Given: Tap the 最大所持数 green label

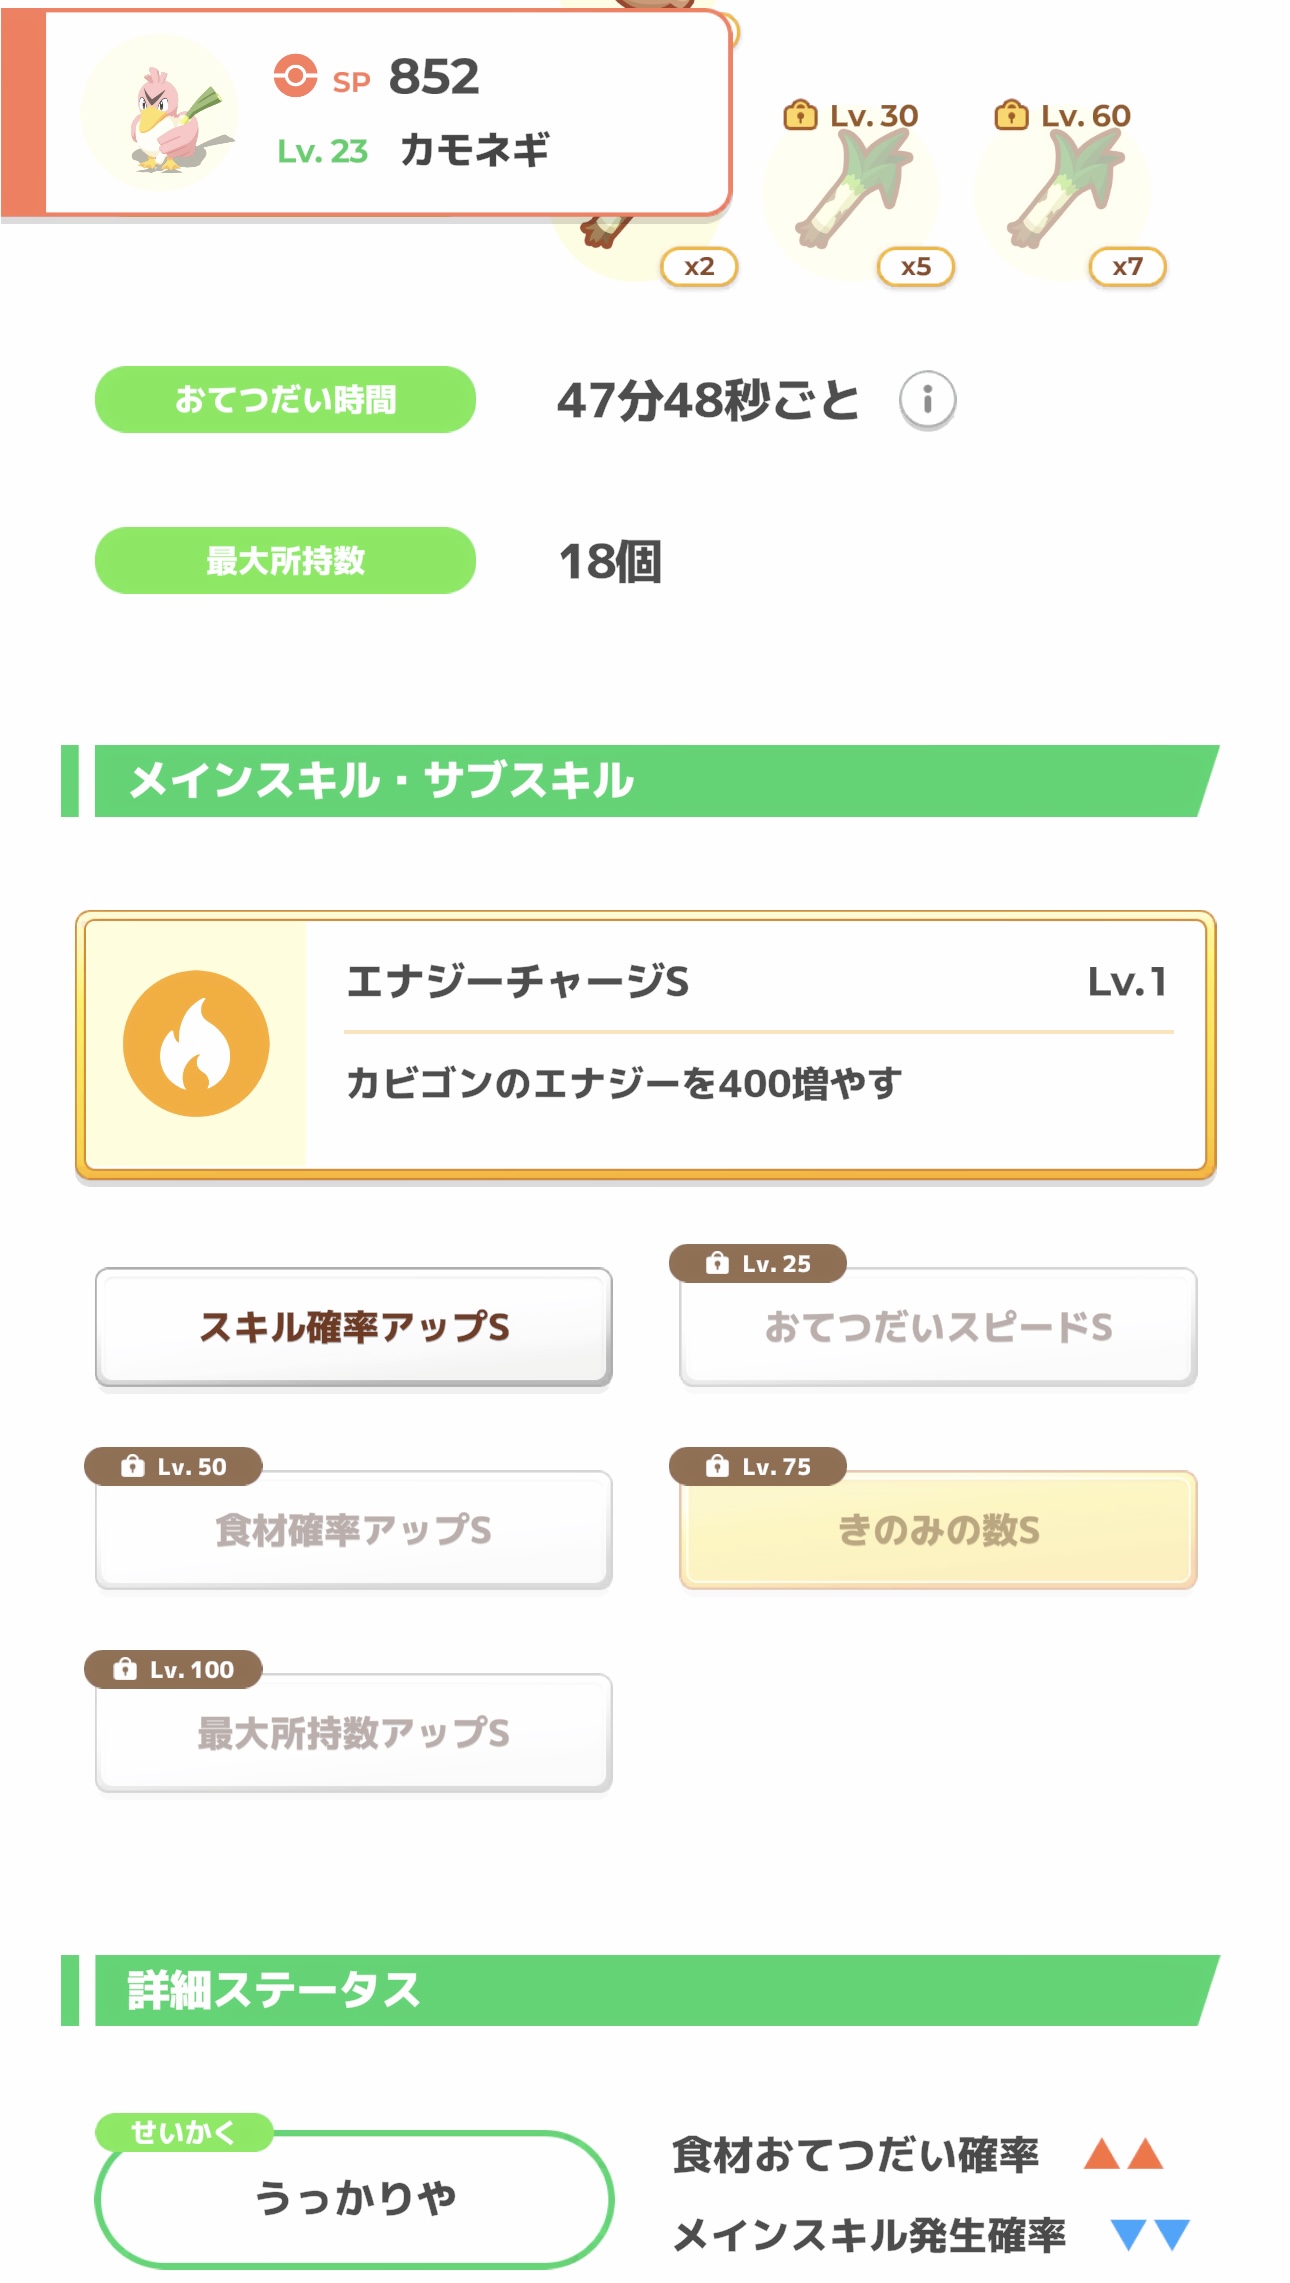Looking at the screenshot, I should [x=285, y=561].
